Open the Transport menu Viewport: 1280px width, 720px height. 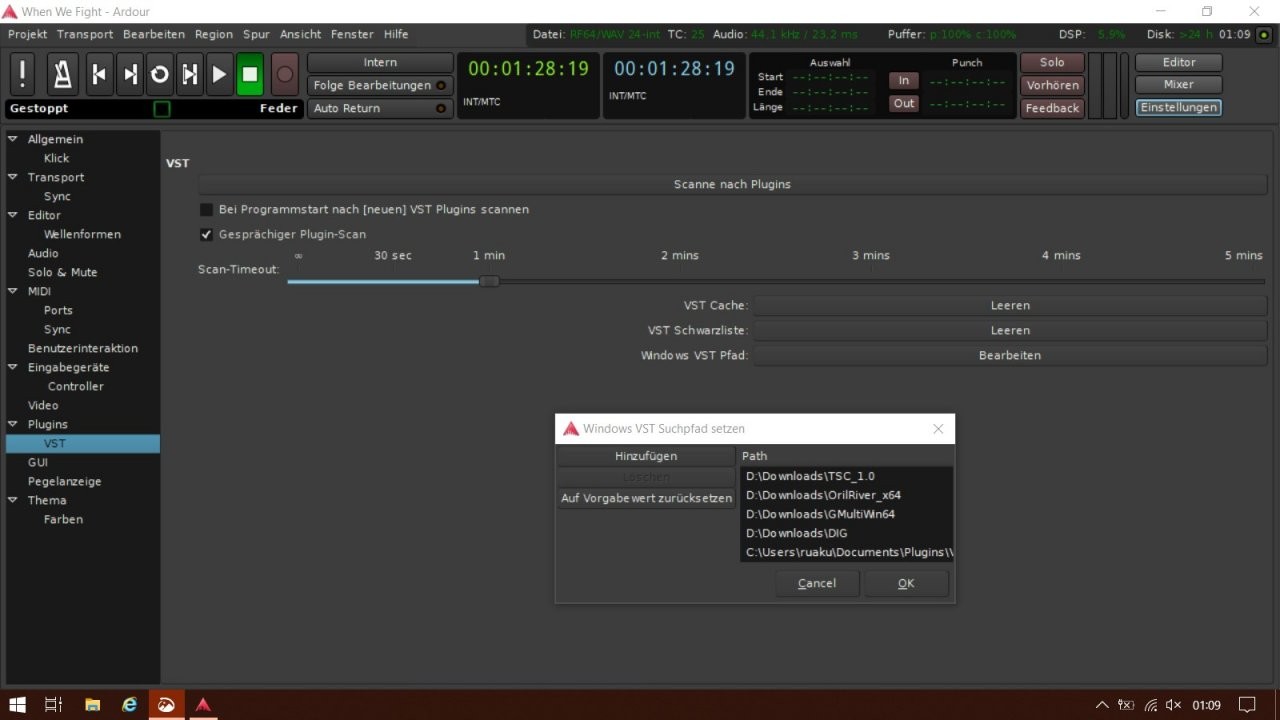click(x=85, y=34)
